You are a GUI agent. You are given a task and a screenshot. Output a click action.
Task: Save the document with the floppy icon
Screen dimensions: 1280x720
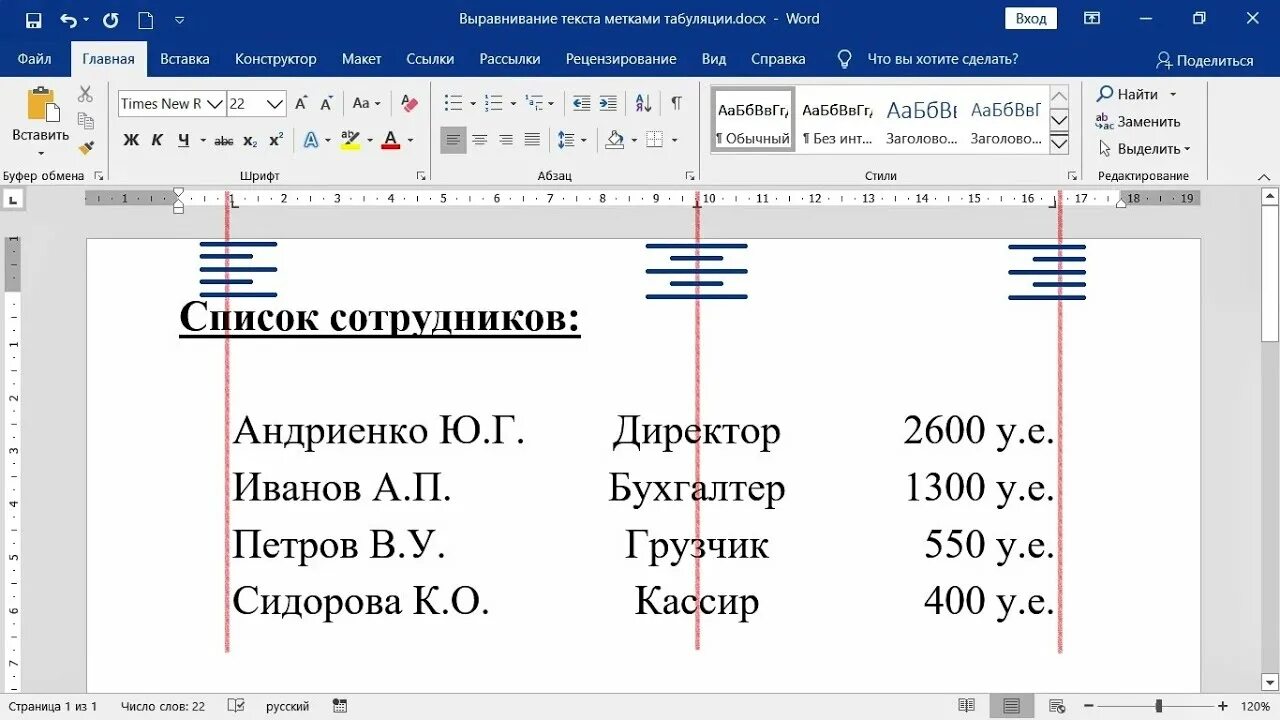pyautogui.click(x=34, y=19)
